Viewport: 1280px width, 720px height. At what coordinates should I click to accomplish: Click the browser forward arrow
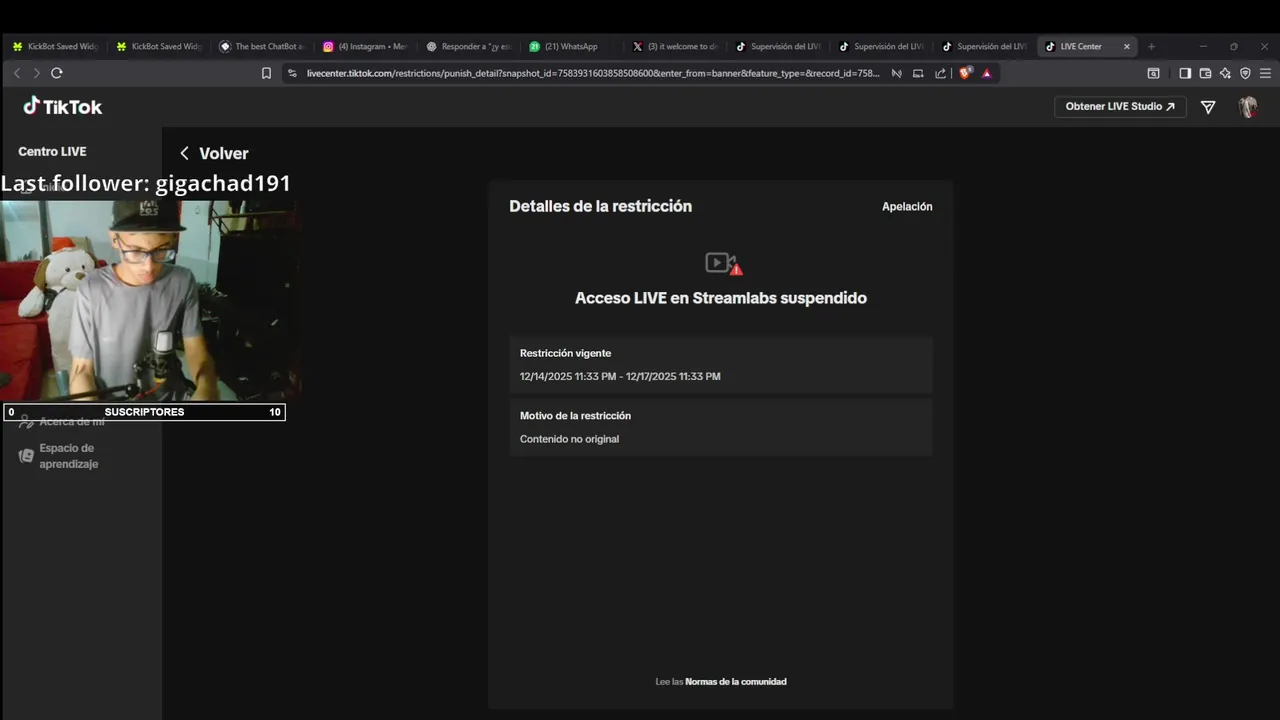[x=37, y=73]
